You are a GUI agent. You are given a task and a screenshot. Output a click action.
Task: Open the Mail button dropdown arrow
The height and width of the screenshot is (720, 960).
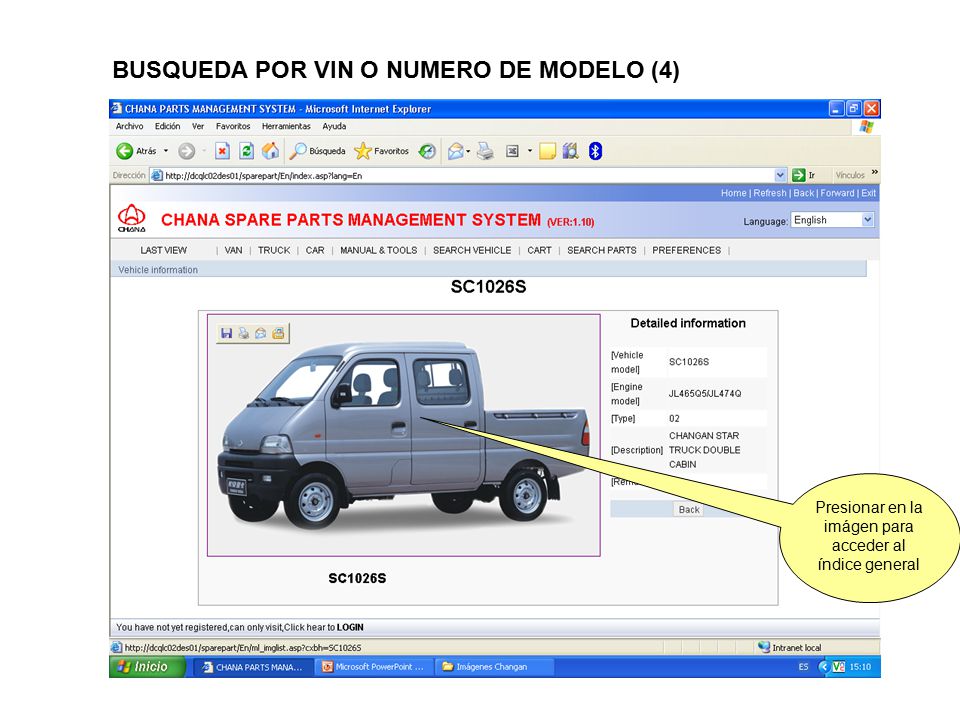(468, 151)
